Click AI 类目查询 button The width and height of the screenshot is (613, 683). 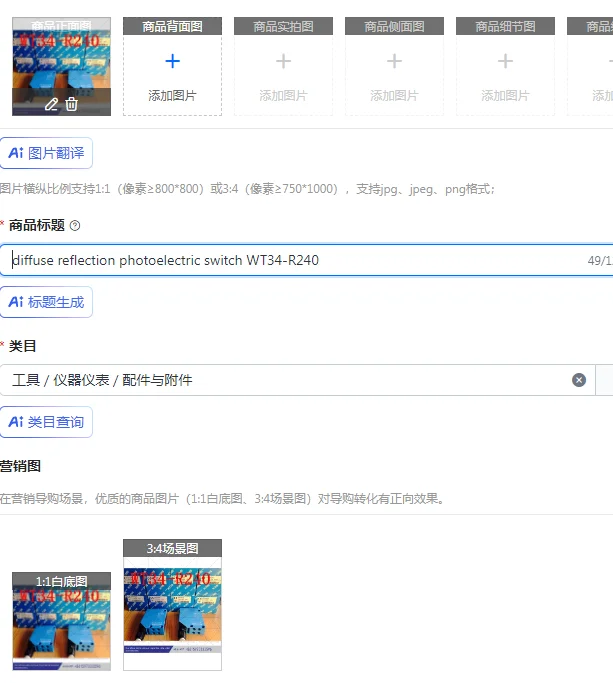(x=46, y=422)
